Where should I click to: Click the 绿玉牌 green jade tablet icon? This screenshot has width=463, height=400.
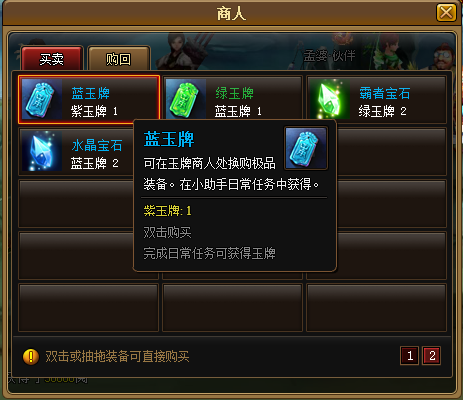pos(186,99)
